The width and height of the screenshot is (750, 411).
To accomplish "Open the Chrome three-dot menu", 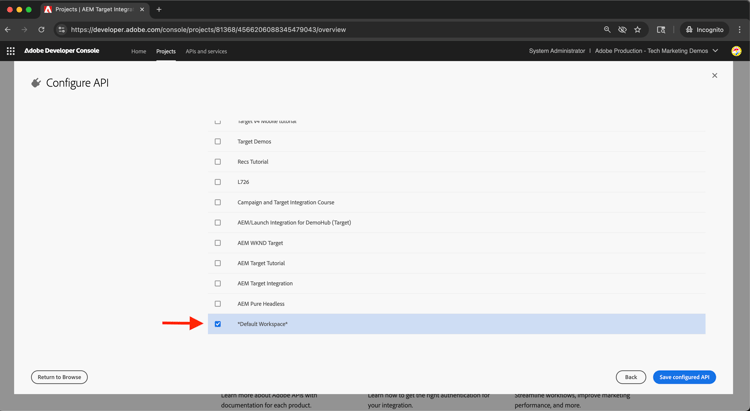I will 739,30.
